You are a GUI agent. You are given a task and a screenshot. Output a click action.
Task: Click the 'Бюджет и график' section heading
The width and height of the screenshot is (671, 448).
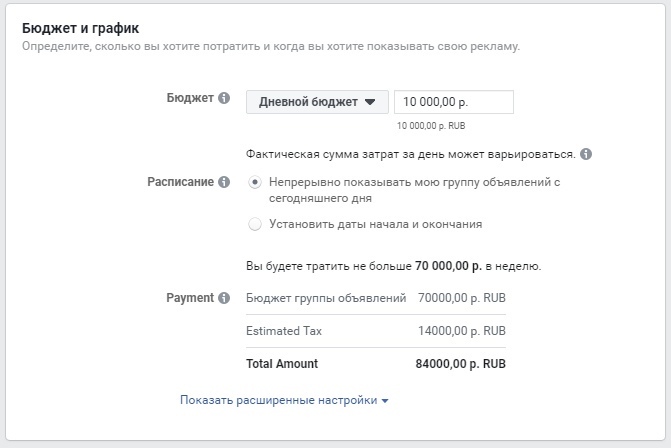coord(80,28)
